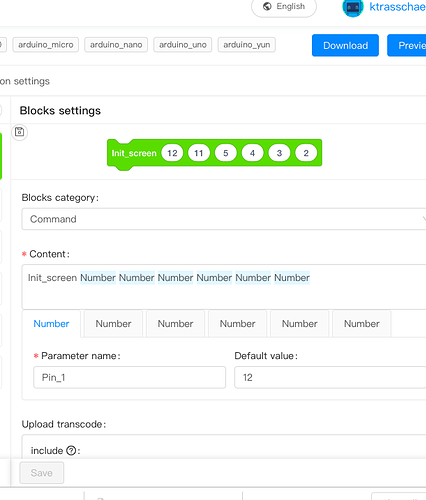Open the last Number parameter tab
The height and width of the screenshot is (500, 426).
(362, 324)
